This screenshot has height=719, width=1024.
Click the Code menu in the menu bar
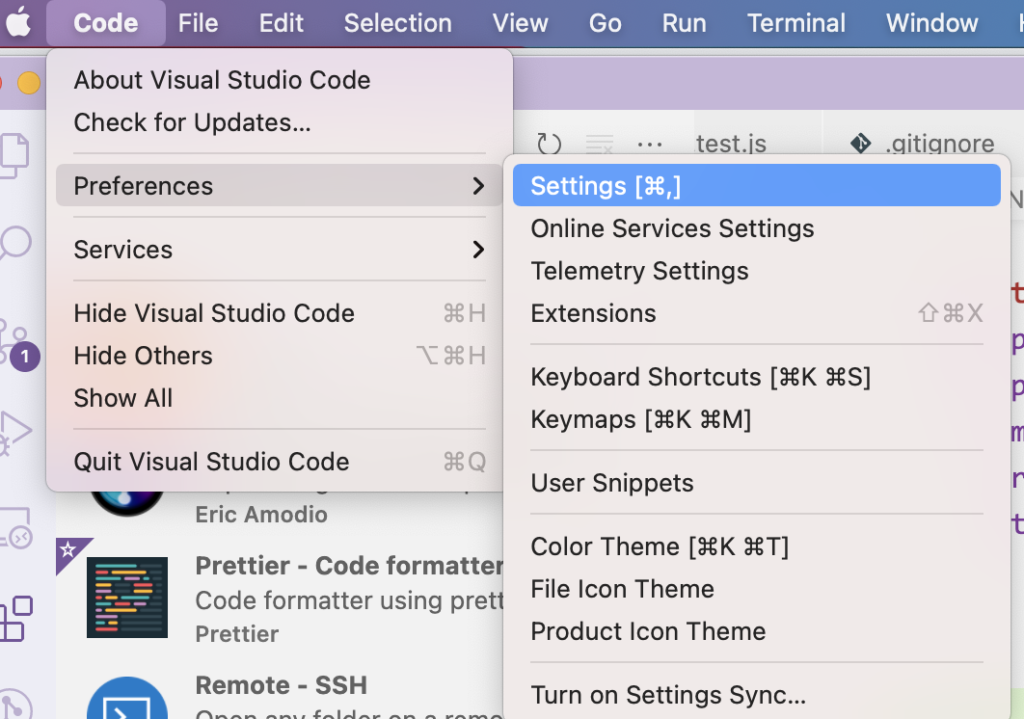[x=106, y=23]
